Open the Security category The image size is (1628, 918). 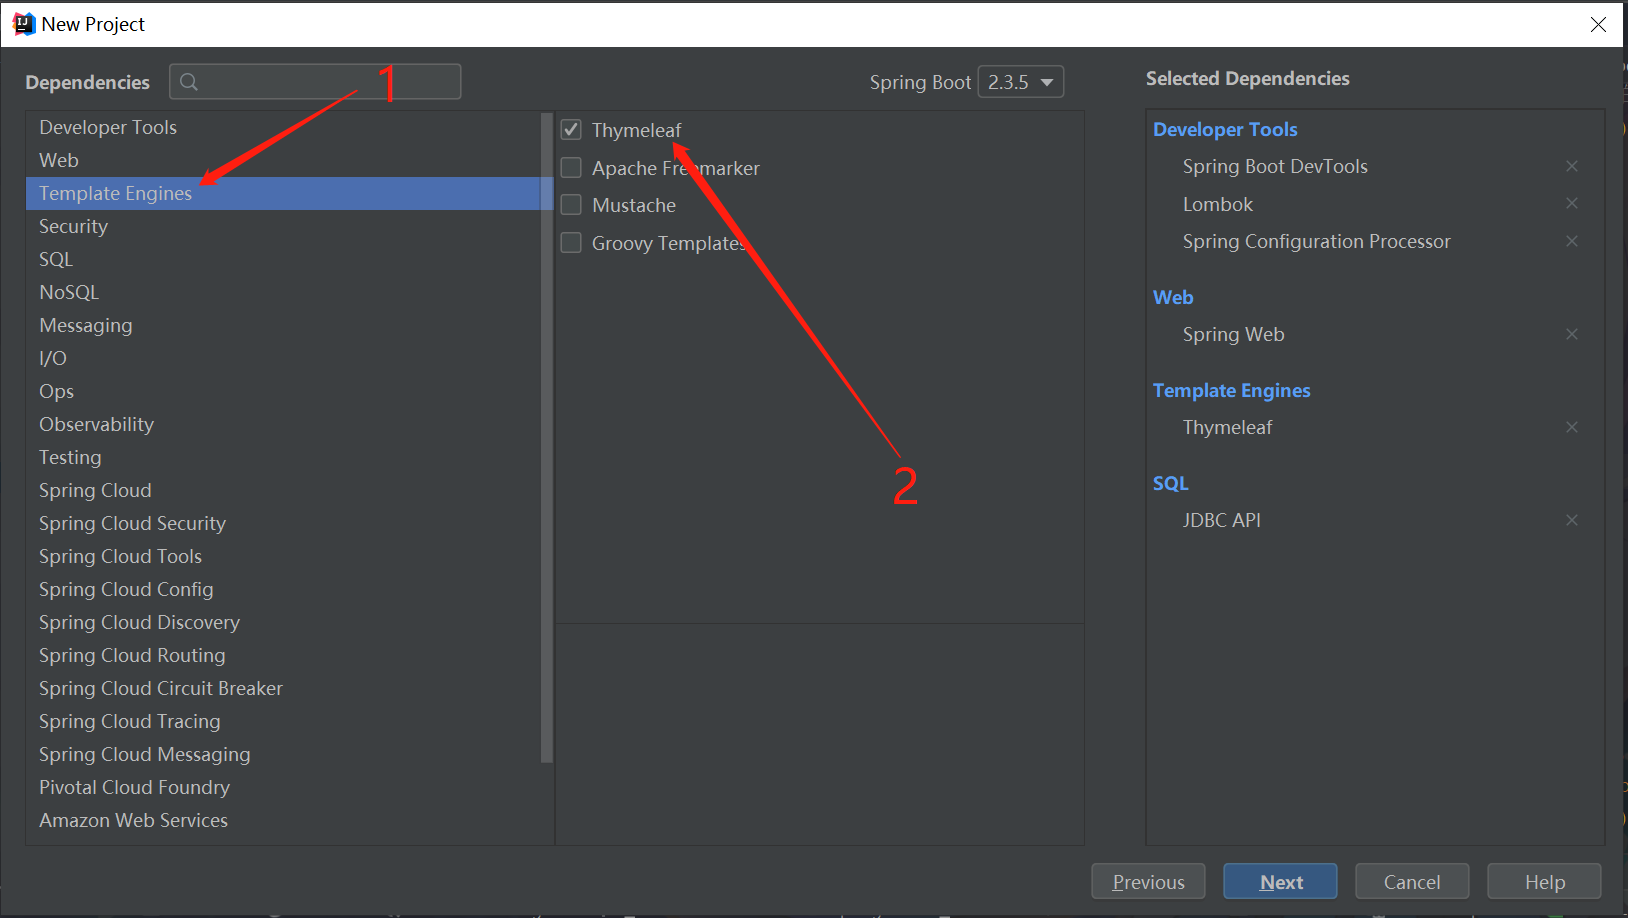pyautogui.click(x=283, y=226)
